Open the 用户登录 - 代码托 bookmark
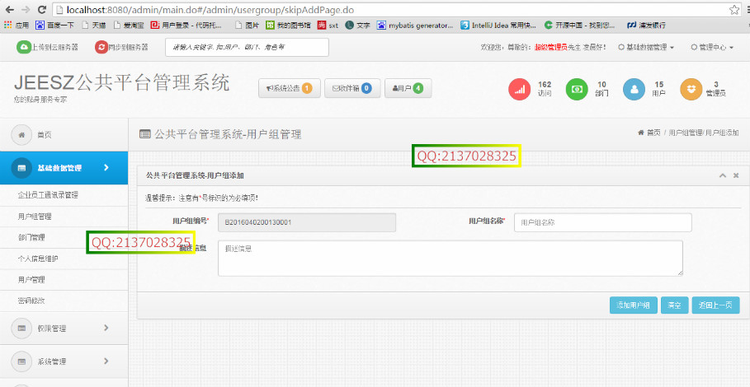This screenshot has height=387, width=750. (187, 25)
